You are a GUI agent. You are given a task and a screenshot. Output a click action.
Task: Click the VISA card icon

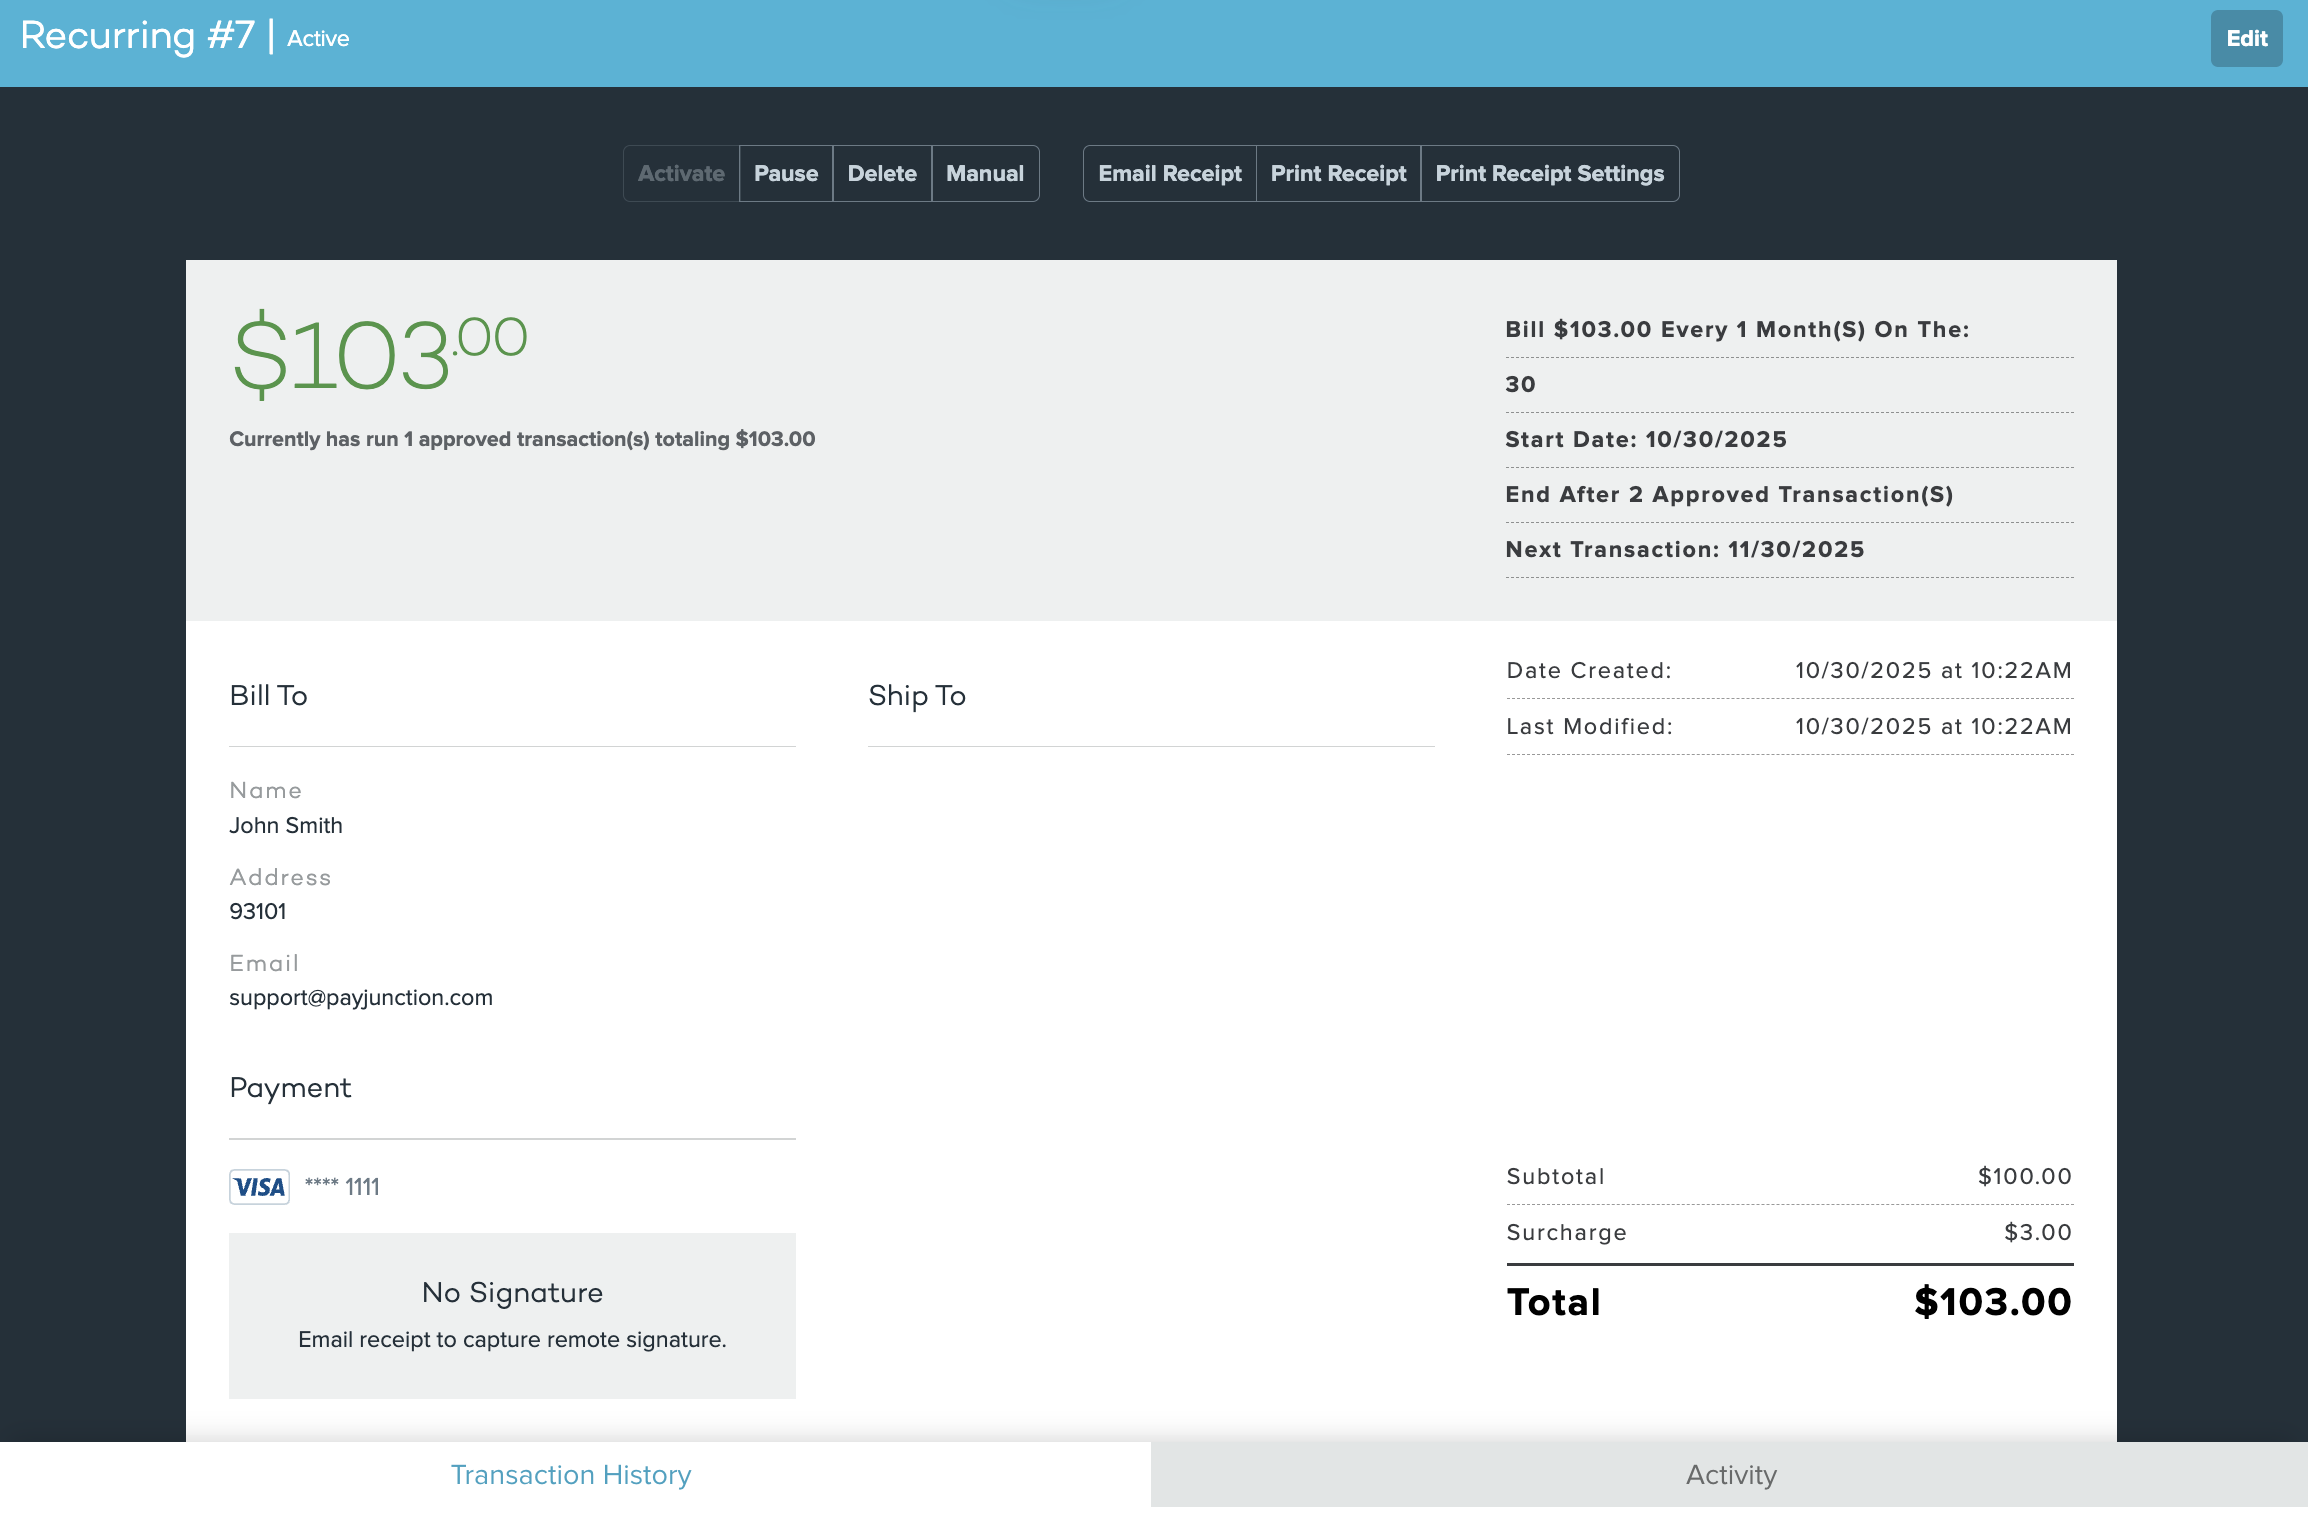coord(260,1187)
